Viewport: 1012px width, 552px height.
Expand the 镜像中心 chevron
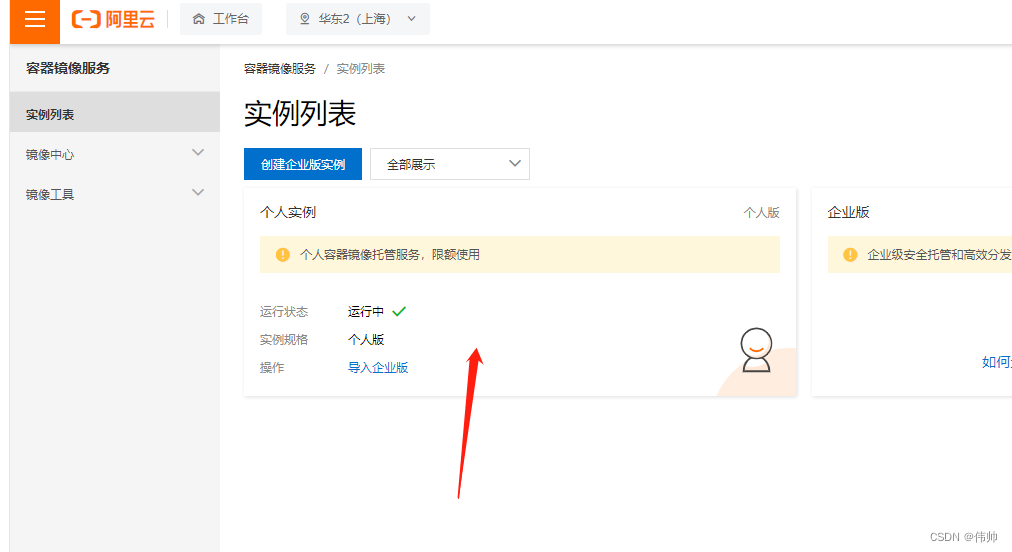point(198,153)
